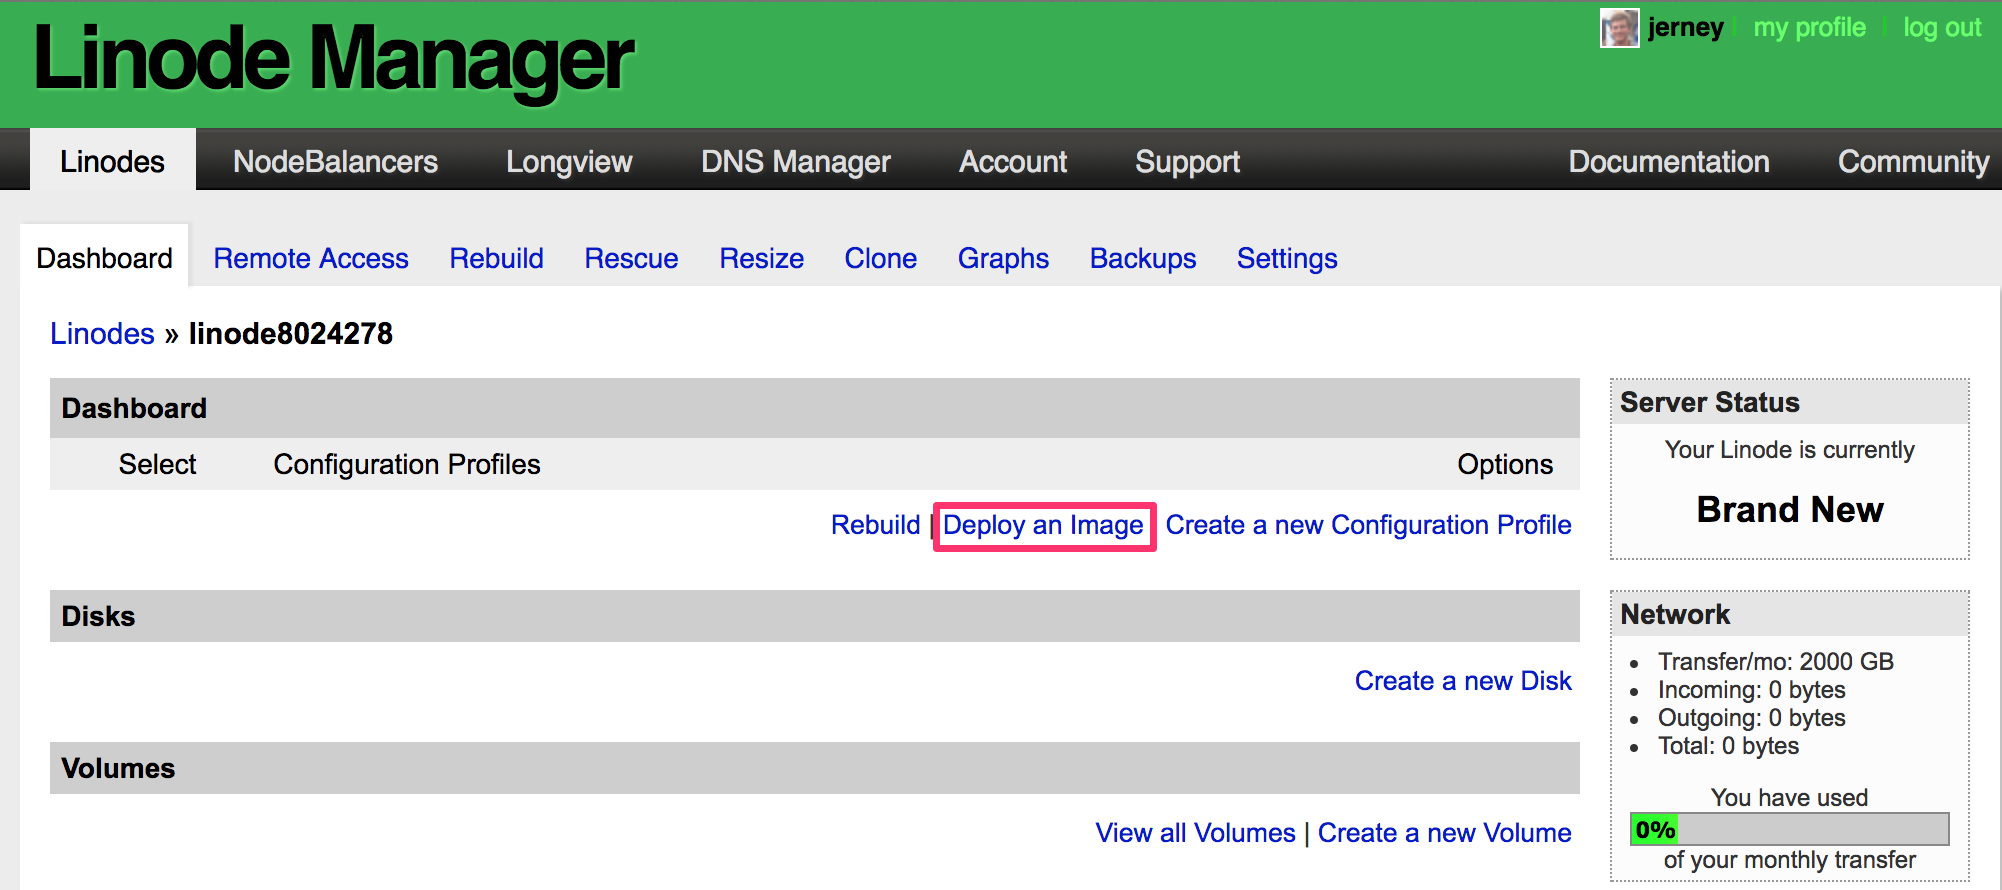Open the View all Volumes link
The height and width of the screenshot is (890, 2002).
1195,833
